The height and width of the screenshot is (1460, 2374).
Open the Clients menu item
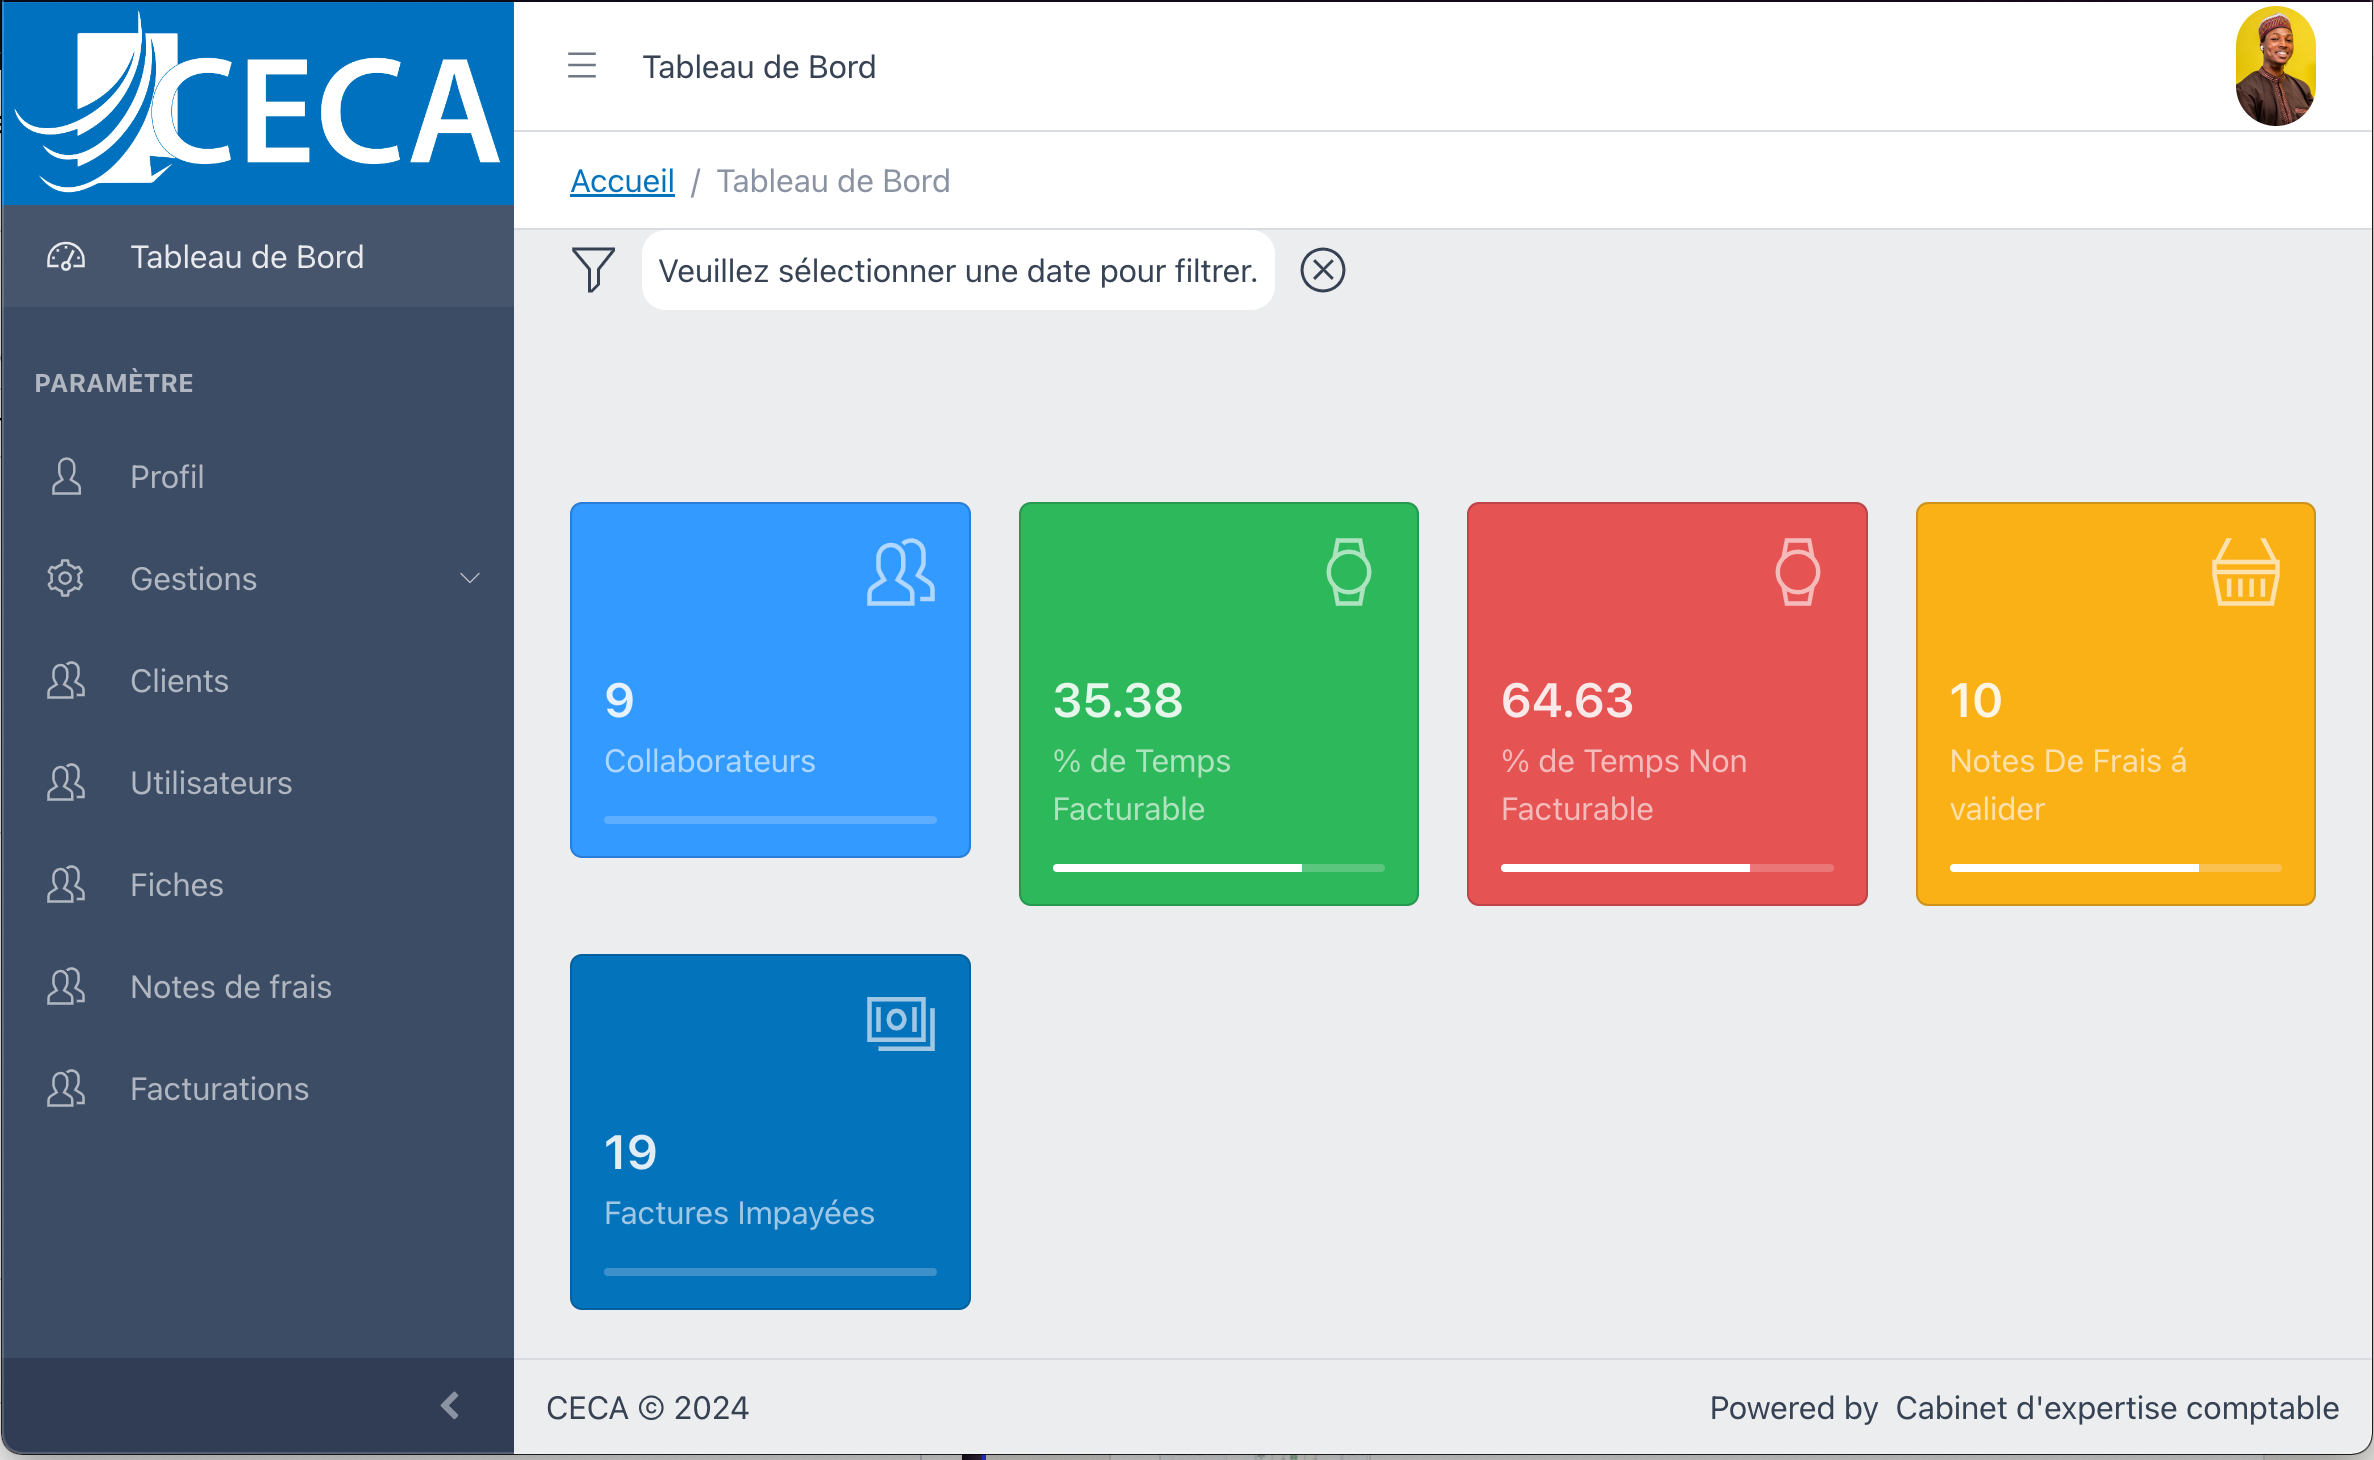pyautogui.click(x=179, y=681)
